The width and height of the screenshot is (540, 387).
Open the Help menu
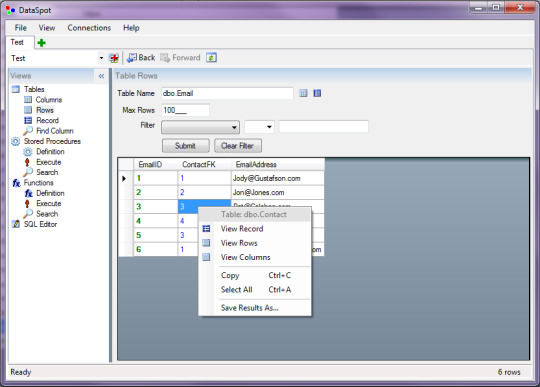(131, 28)
